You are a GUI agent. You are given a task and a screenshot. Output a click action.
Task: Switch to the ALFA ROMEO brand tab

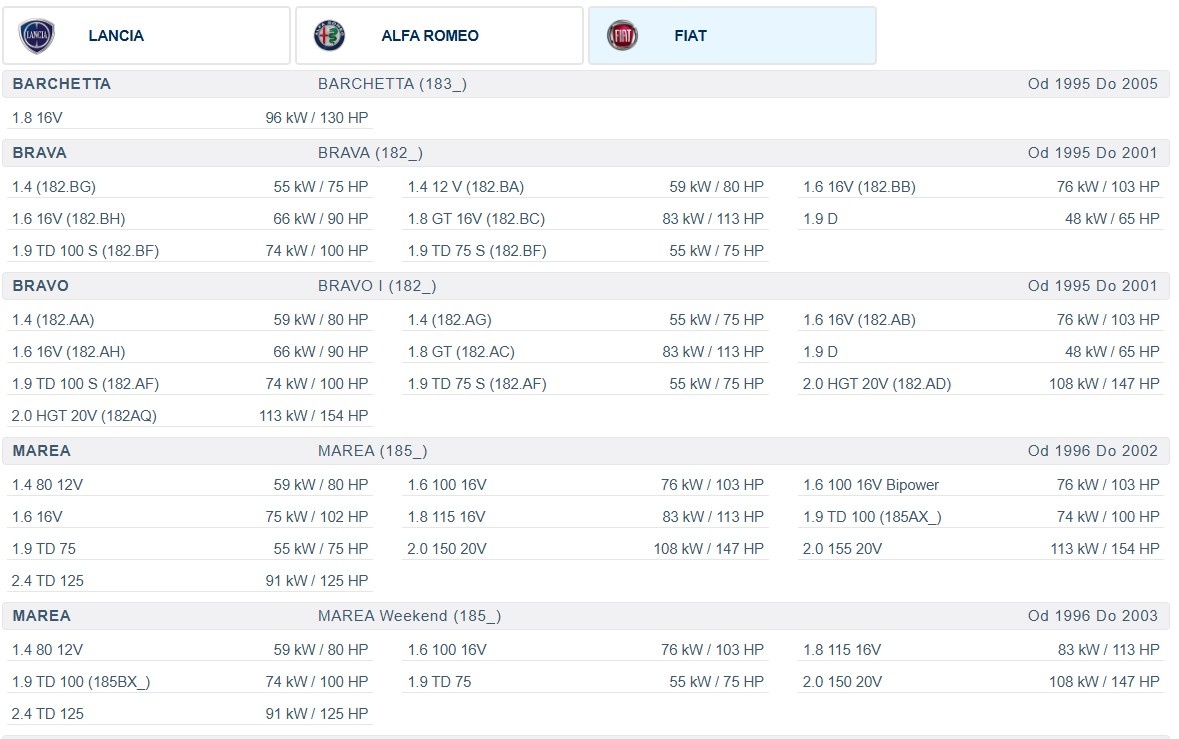click(439, 36)
